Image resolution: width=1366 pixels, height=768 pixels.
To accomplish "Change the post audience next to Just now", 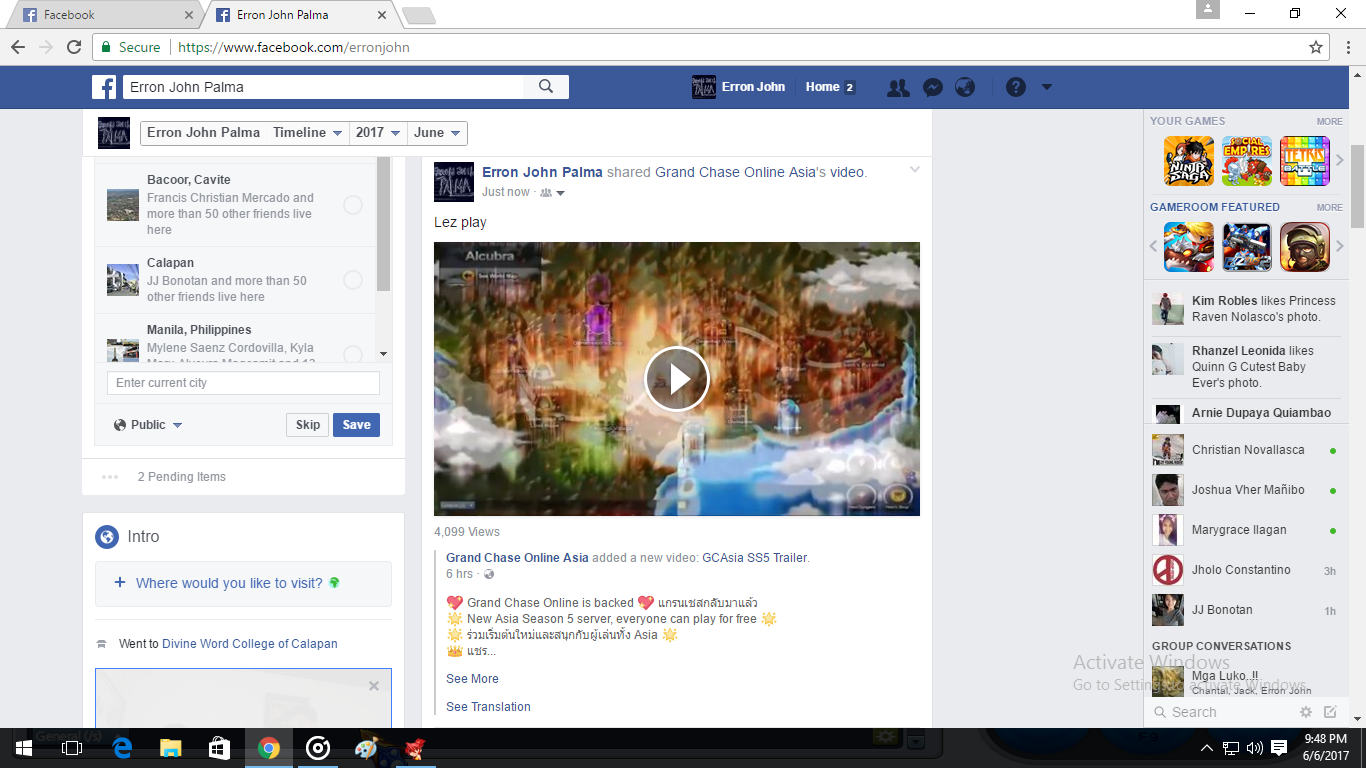I will (x=553, y=193).
